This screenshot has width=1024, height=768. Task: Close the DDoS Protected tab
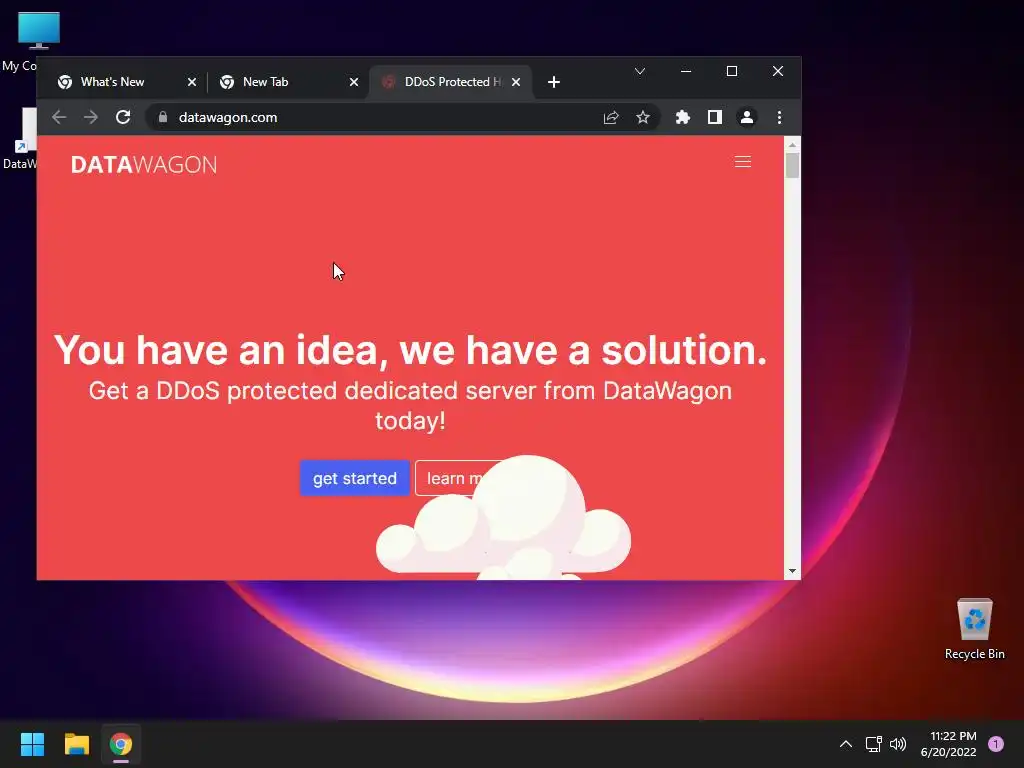click(516, 82)
